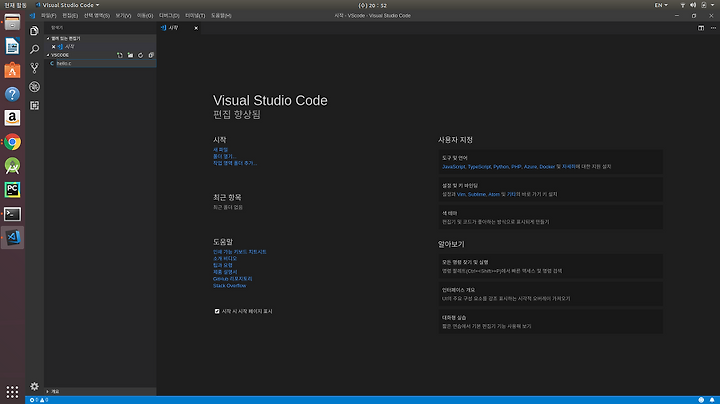Open the Terminal from the dock
Viewport: 720px width, 404px height.
point(12,214)
